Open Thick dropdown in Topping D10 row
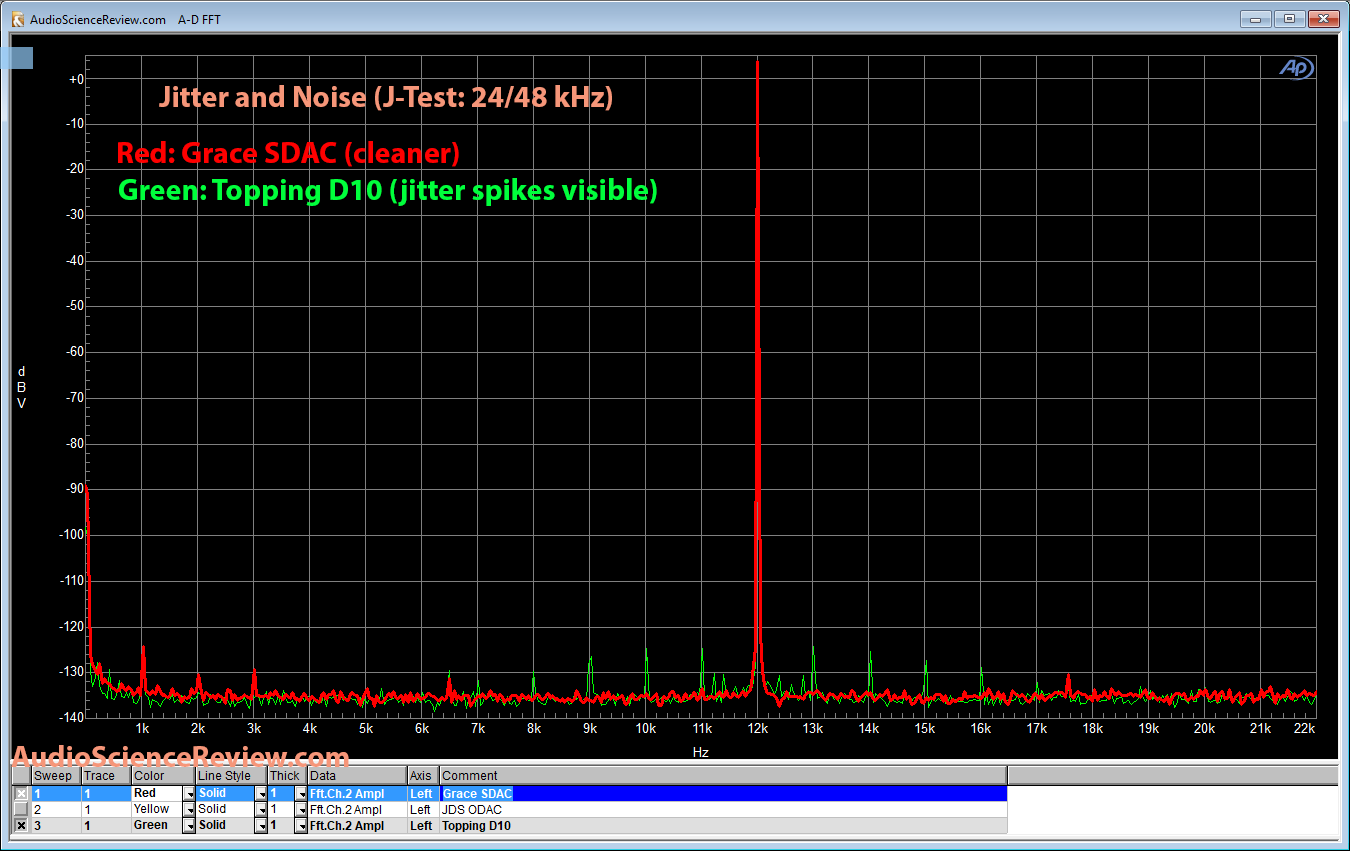The height and width of the screenshot is (851, 1350). [x=301, y=826]
